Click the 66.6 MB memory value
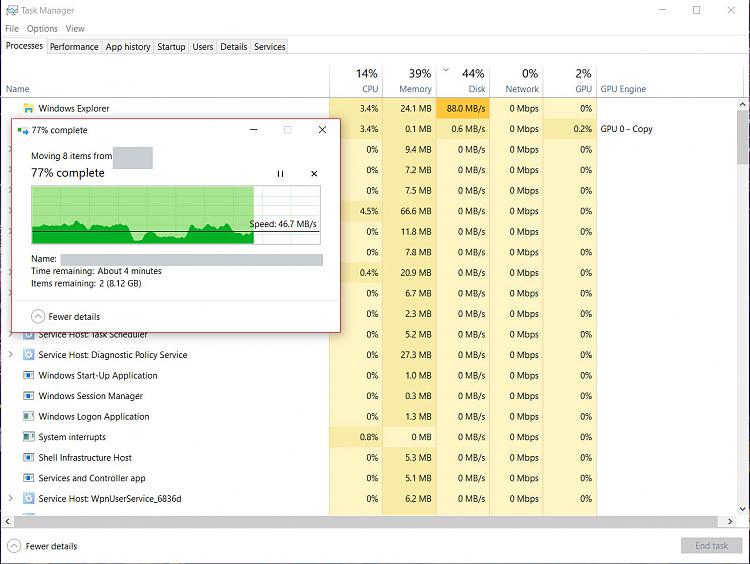750x564 pixels. coord(416,211)
